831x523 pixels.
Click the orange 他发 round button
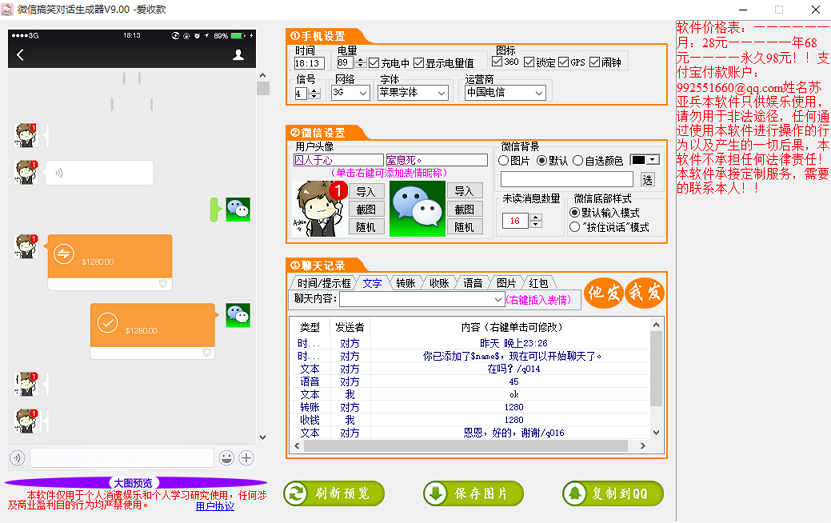pyautogui.click(x=604, y=292)
